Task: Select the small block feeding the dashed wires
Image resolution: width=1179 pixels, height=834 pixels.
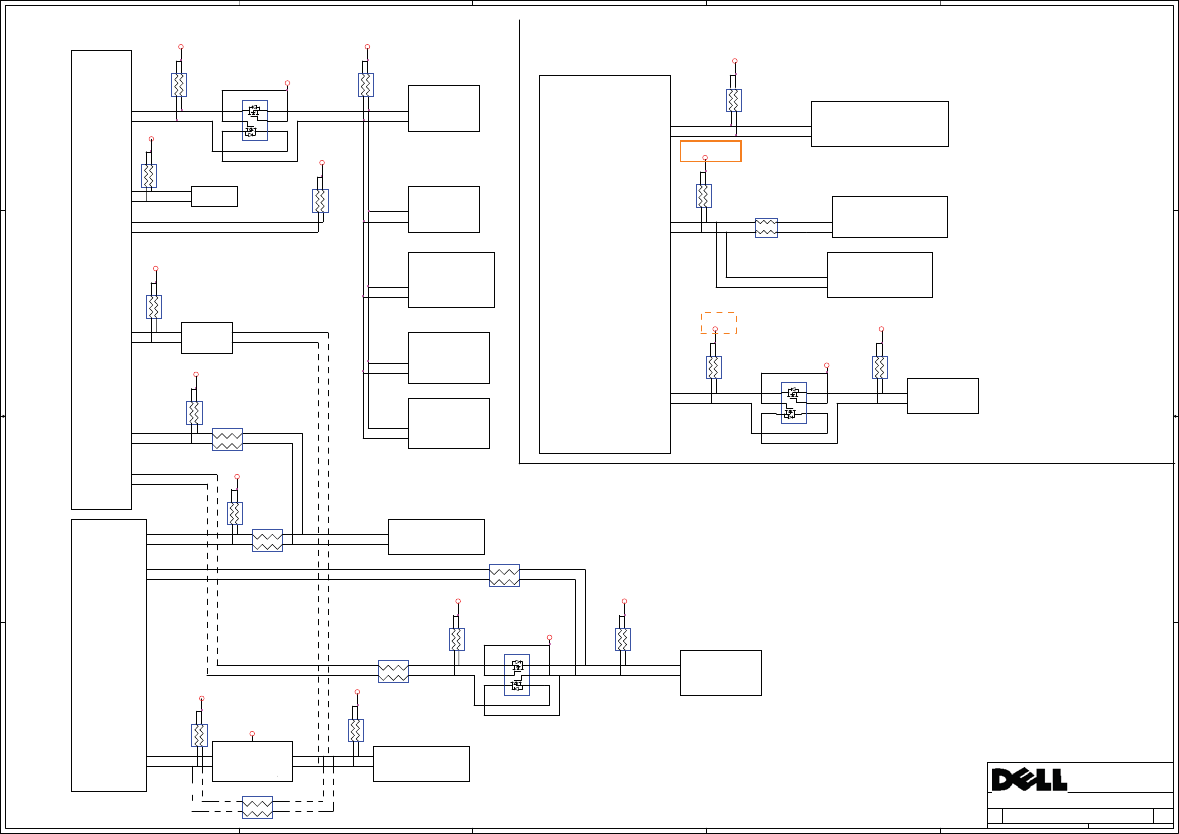Action: pyautogui.click(x=207, y=338)
